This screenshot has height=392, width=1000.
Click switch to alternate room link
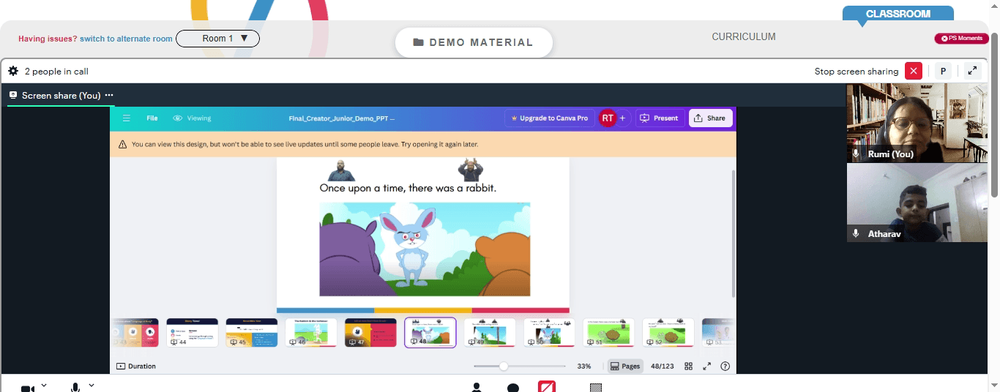tap(126, 39)
